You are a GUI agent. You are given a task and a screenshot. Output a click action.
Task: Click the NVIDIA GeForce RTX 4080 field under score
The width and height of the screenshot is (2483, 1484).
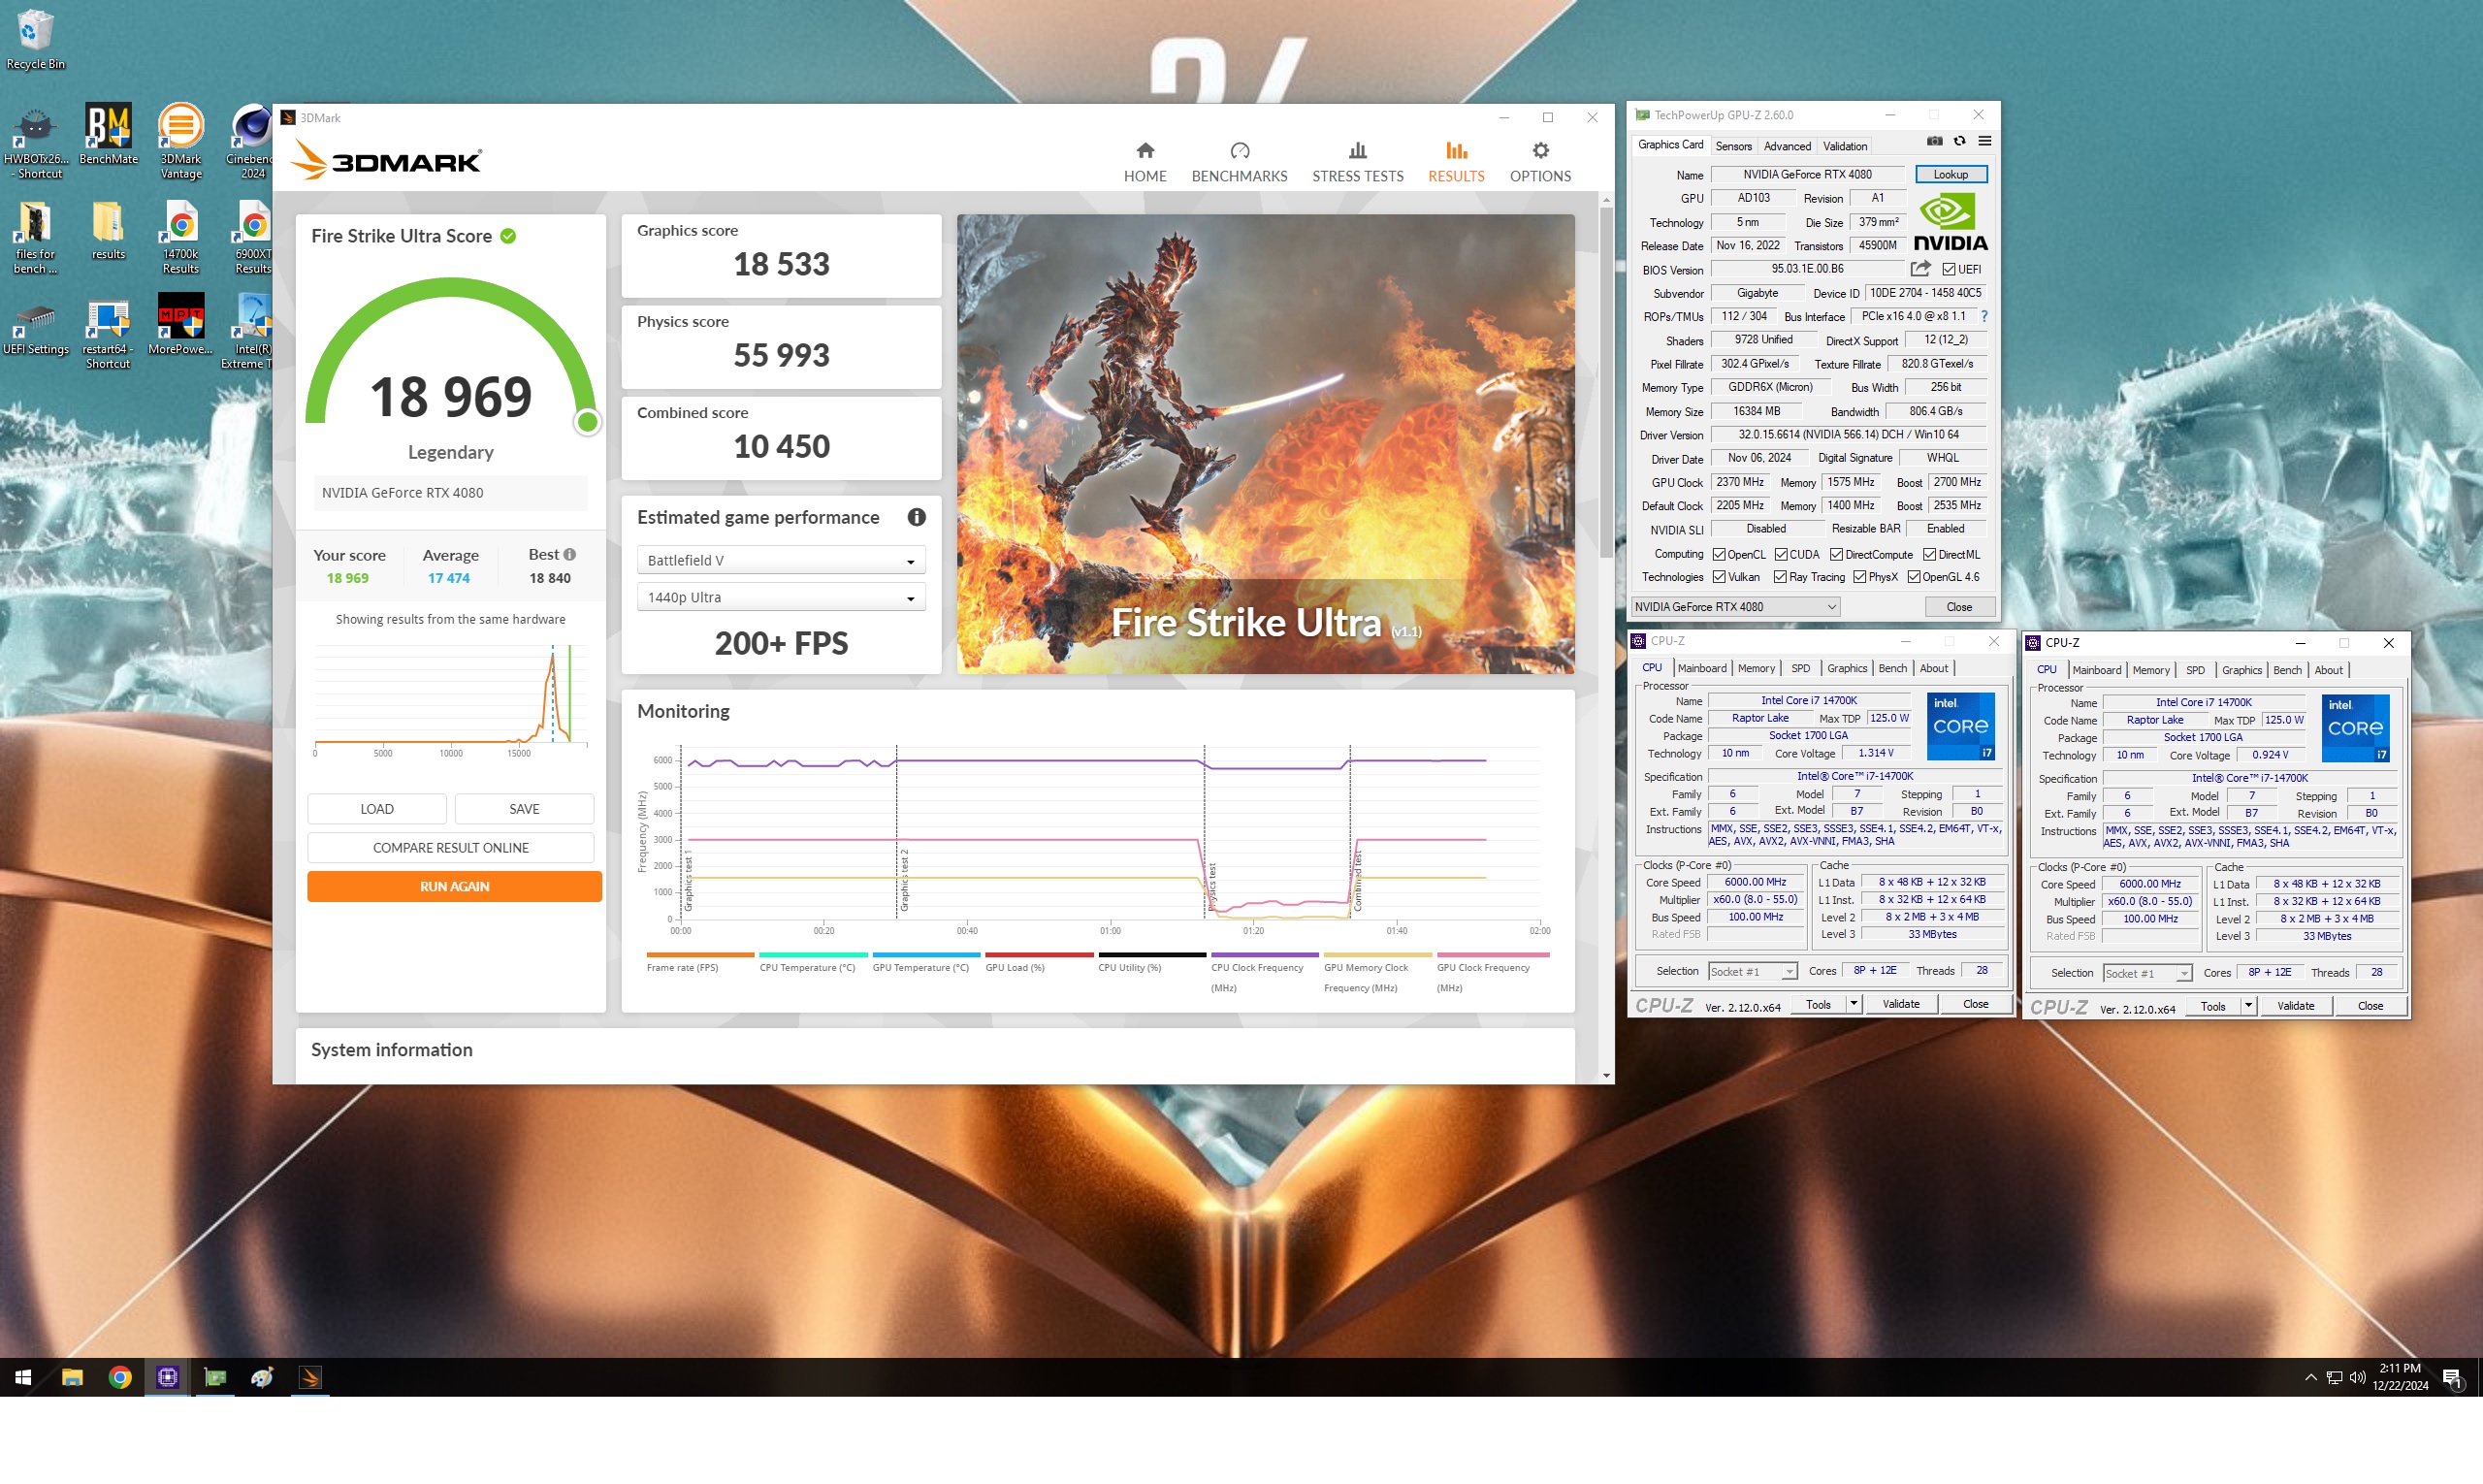[x=450, y=493]
